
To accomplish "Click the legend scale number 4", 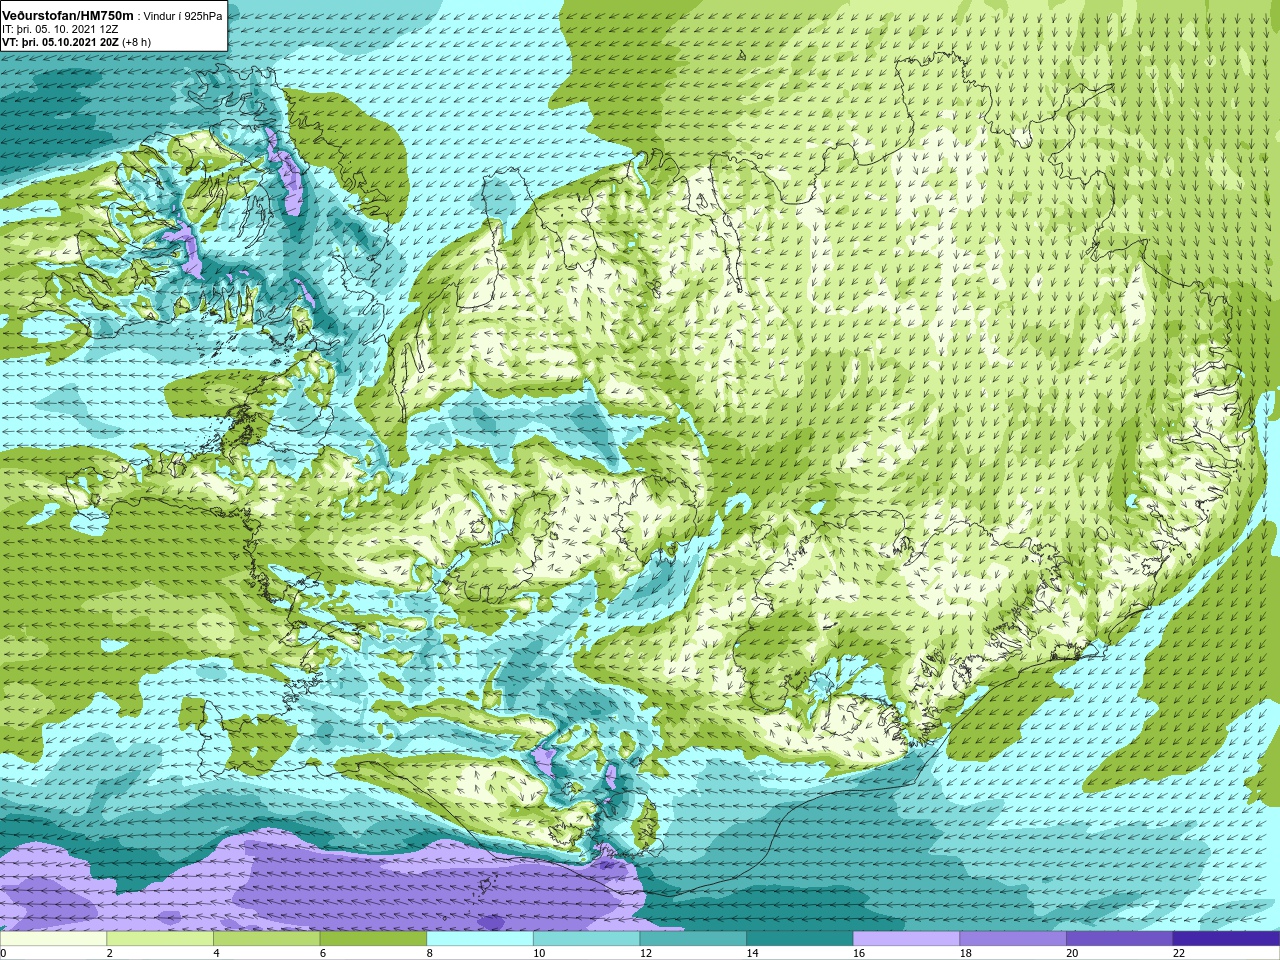I will 216,953.
